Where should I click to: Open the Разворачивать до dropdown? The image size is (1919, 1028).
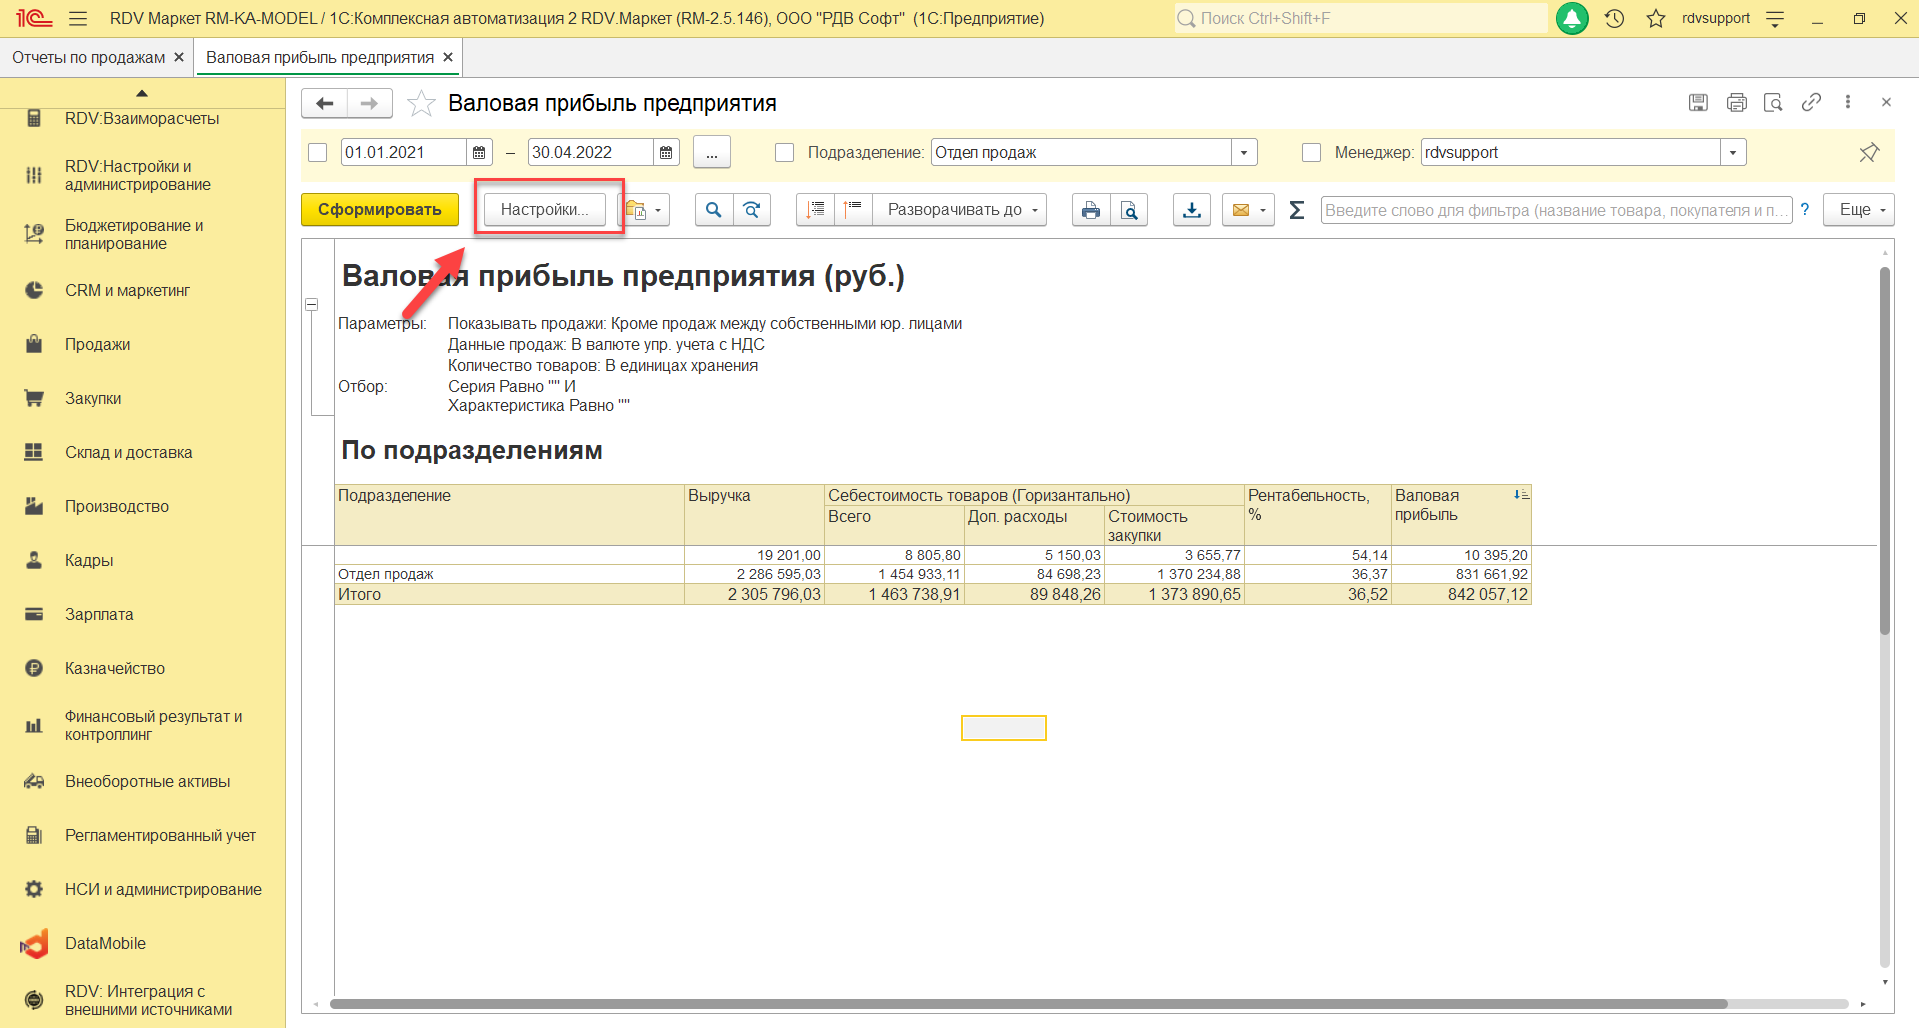pos(960,210)
